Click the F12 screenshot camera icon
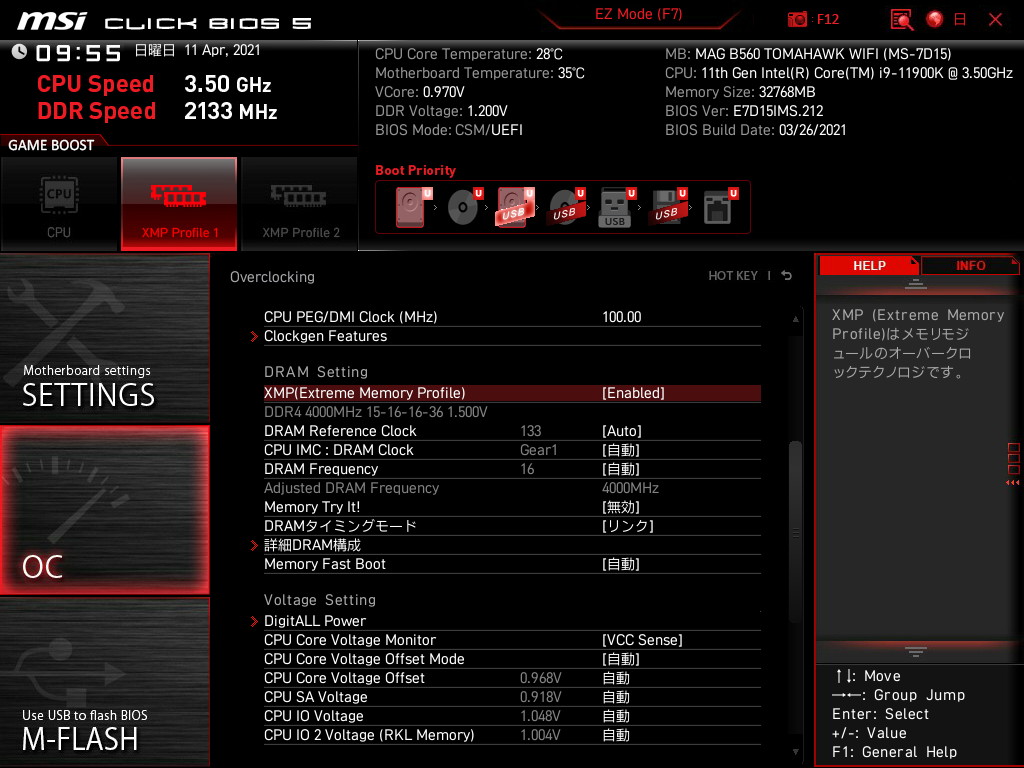The height and width of the screenshot is (768, 1024). point(798,19)
